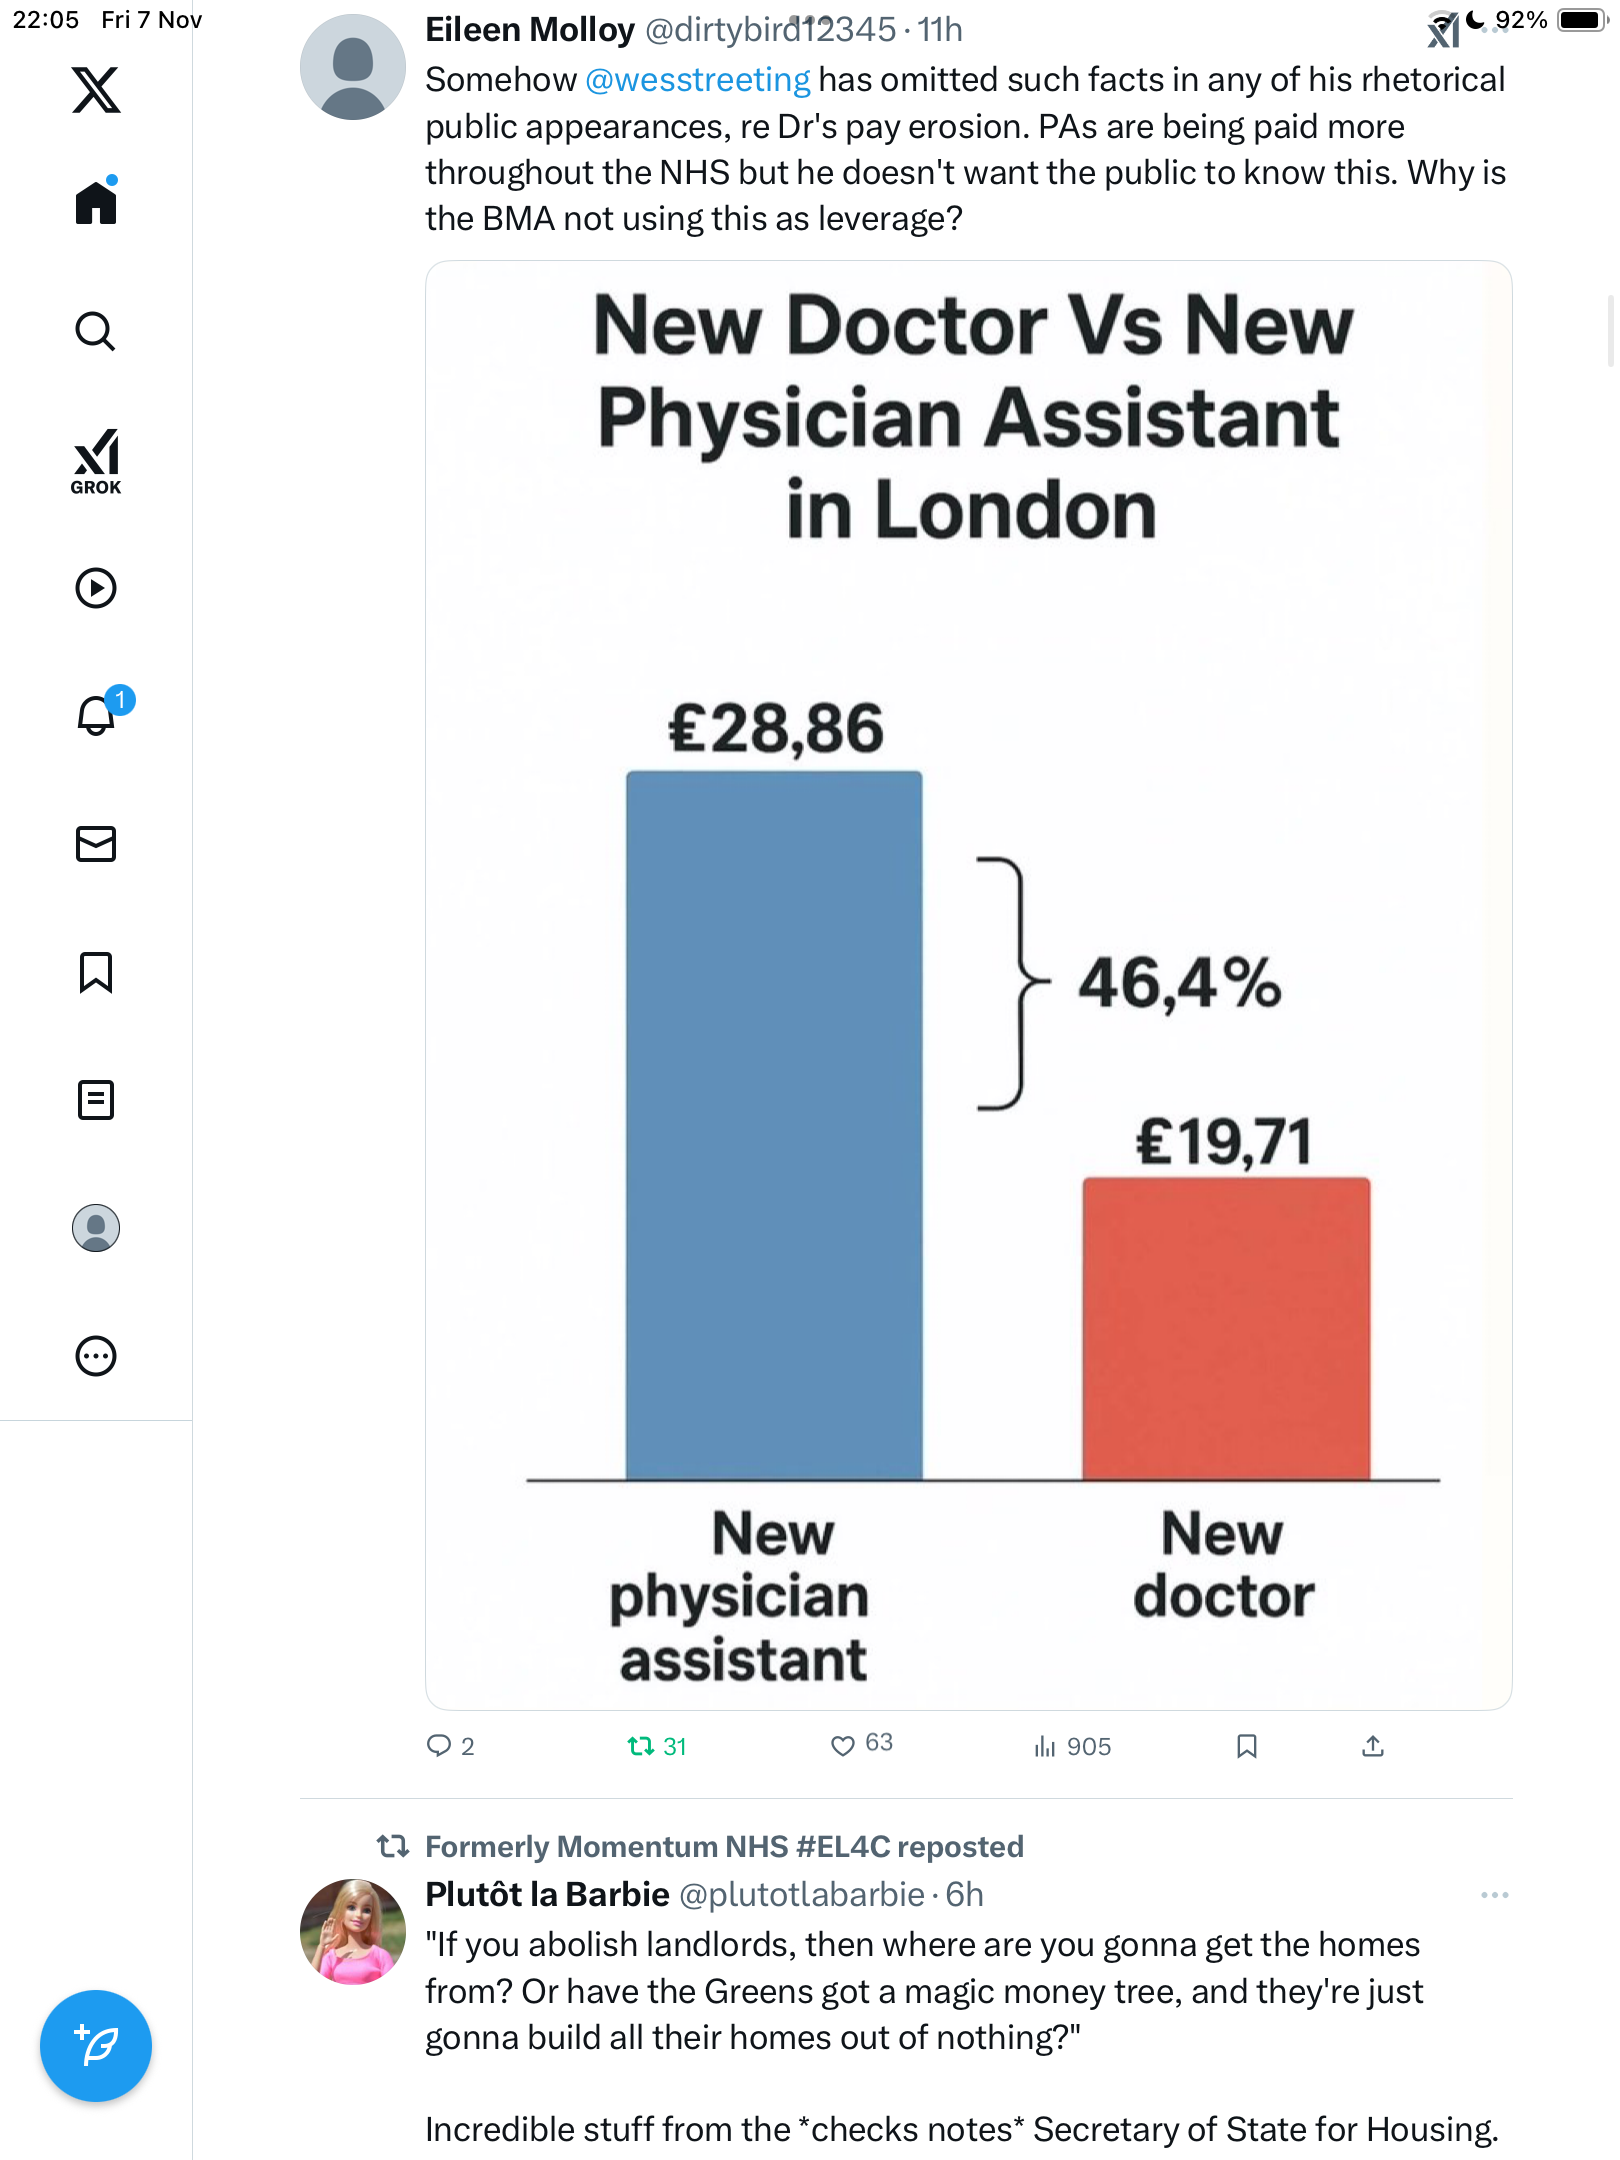Like Eileen Molloy's post
The width and height of the screenshot is (1620, 2160).
843,1746
